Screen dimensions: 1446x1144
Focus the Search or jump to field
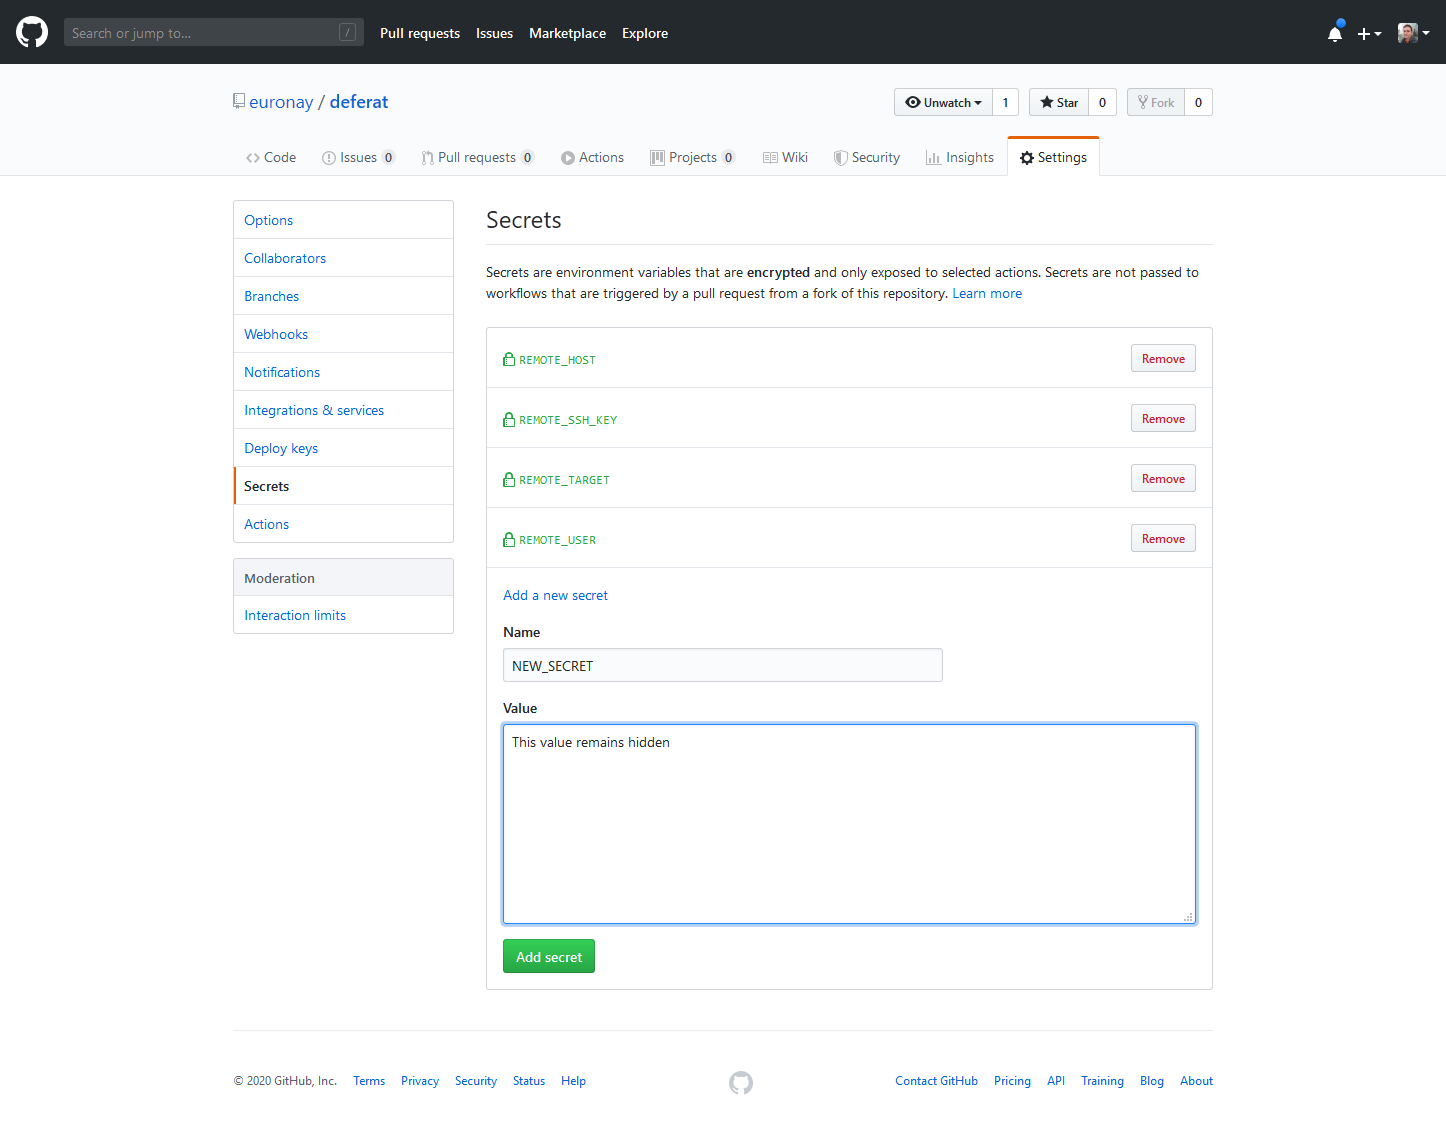(214, 32)
